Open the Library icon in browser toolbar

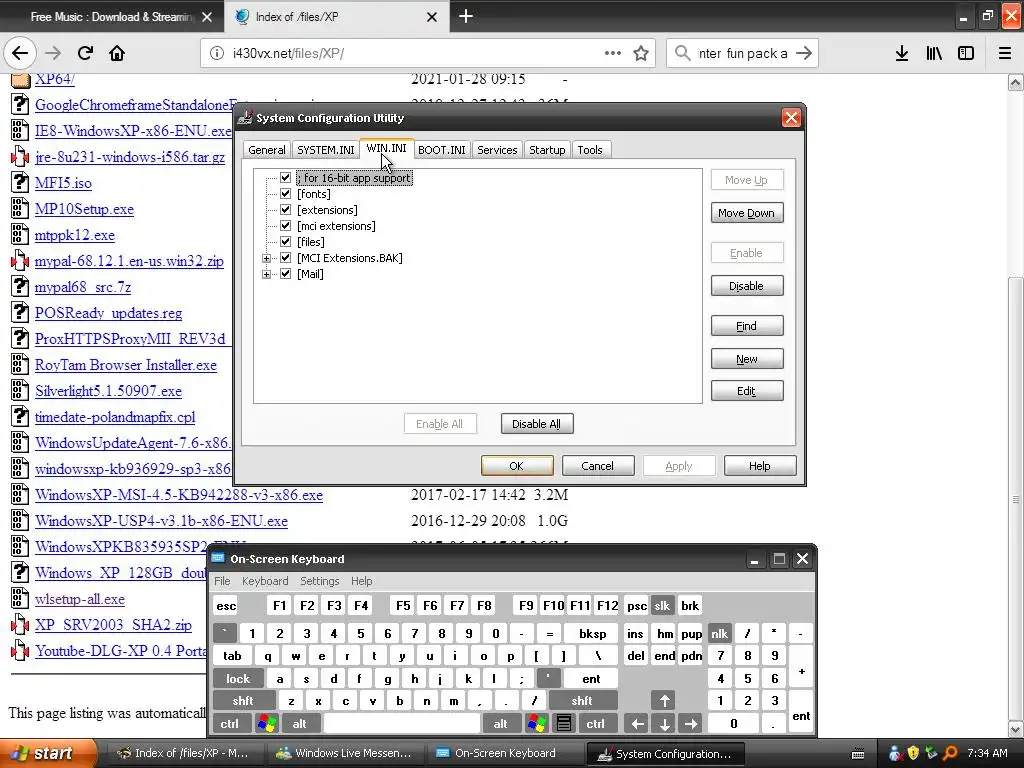point(934,53)
